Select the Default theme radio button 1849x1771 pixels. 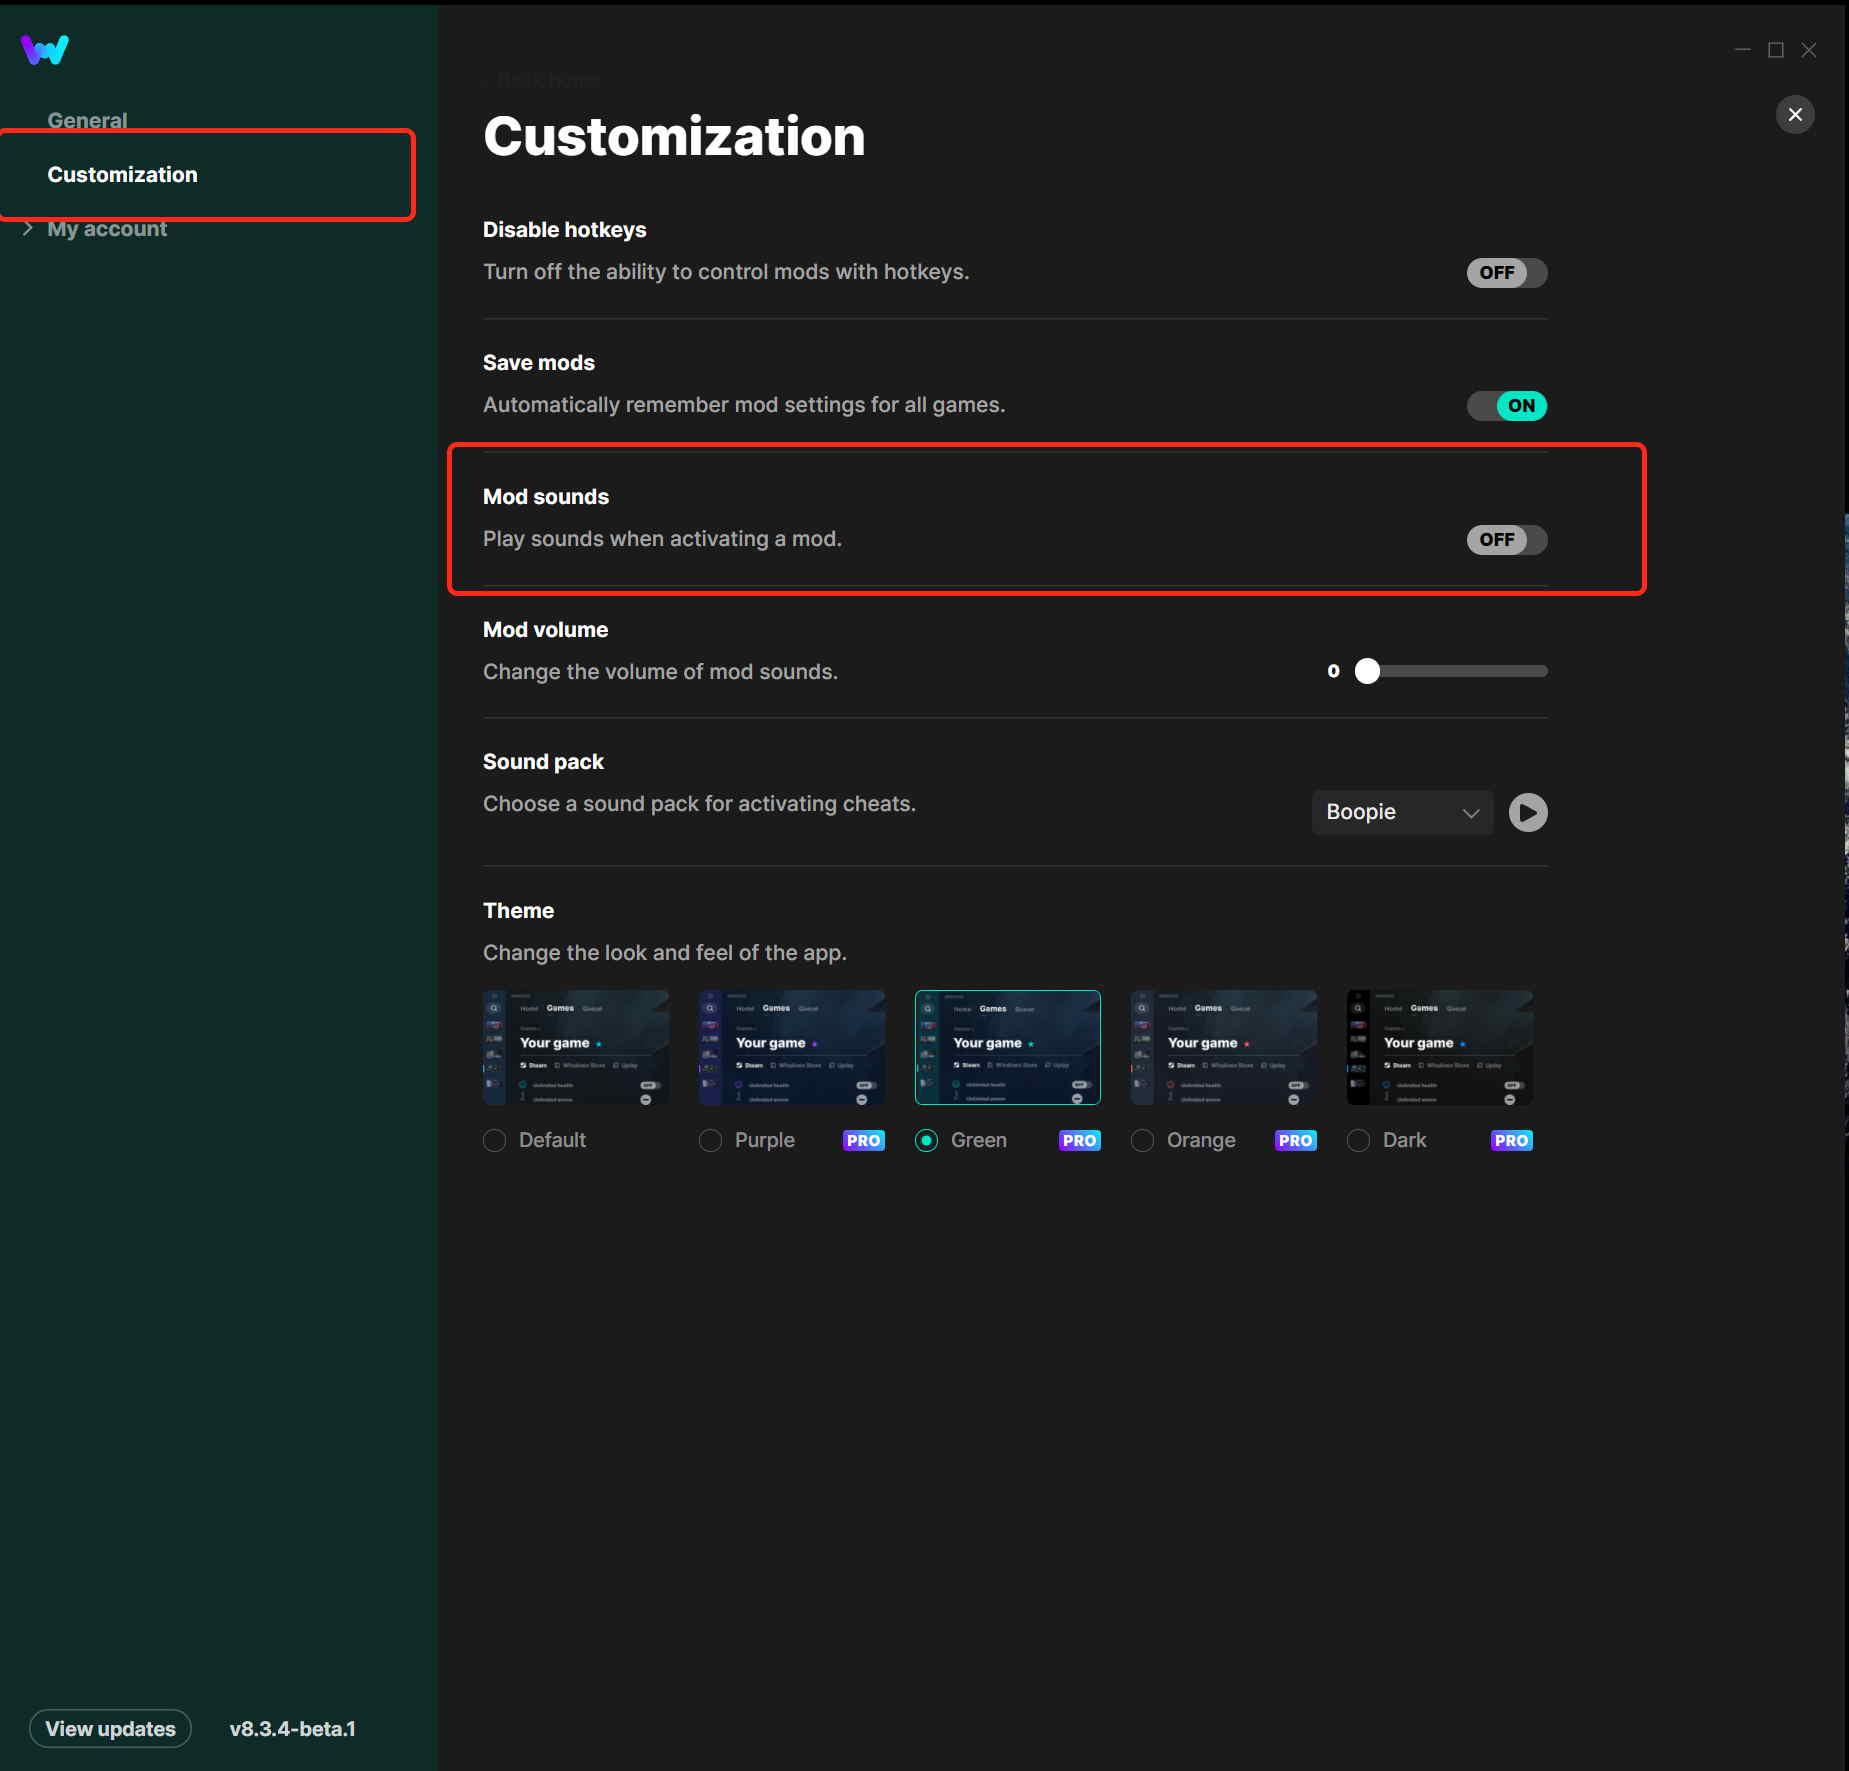tap(495, 1140)
